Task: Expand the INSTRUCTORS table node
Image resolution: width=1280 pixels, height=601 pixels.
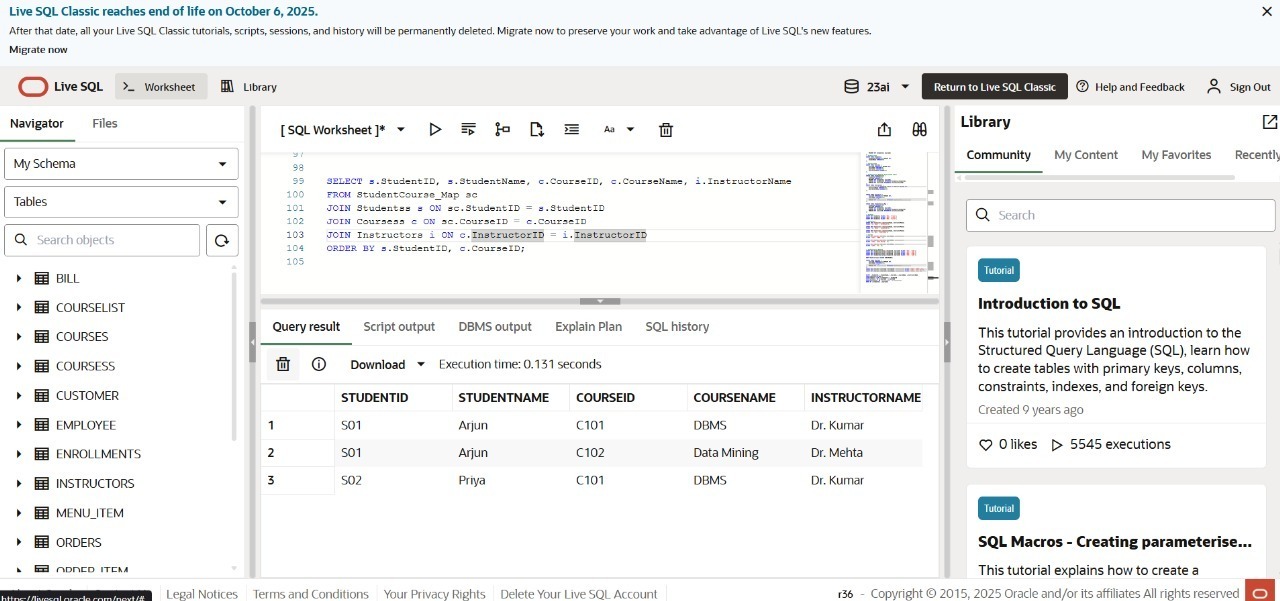Action: click(x=19, y=484)
